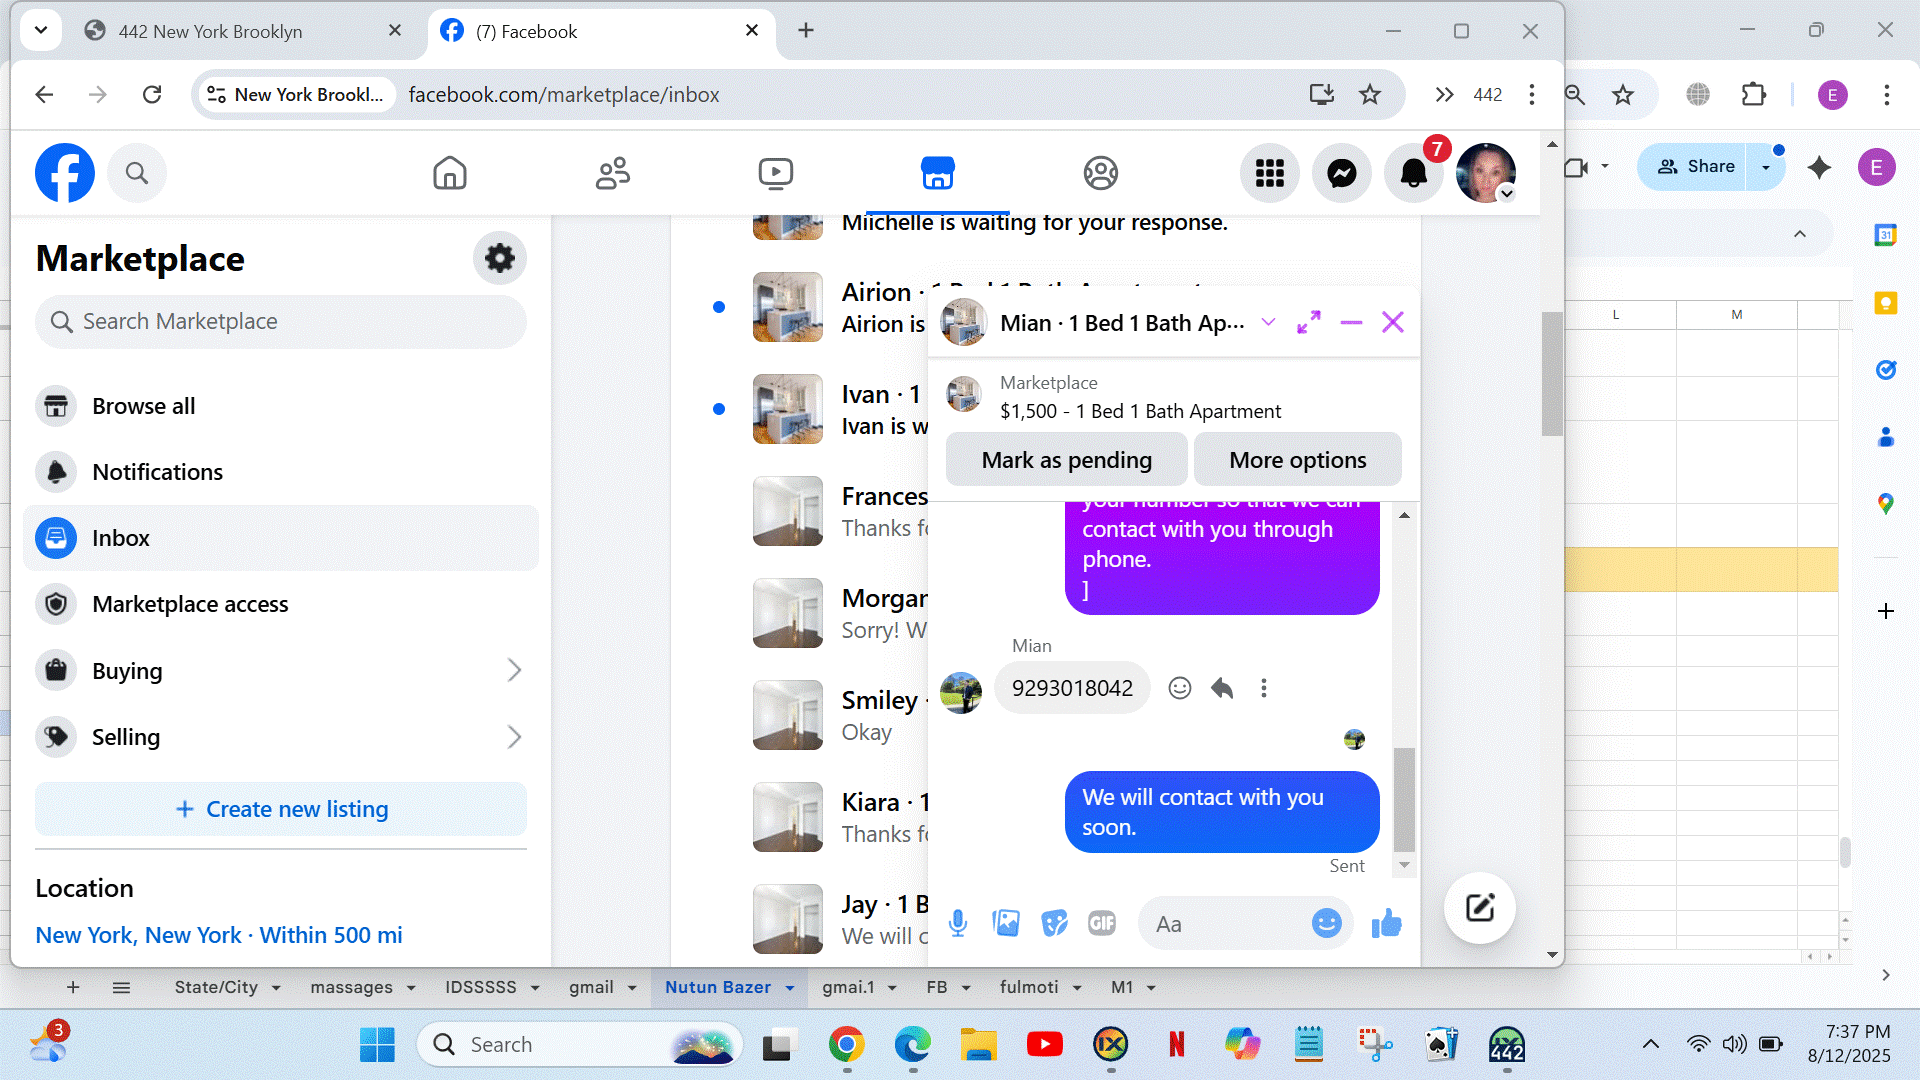
Task: Open the sticker picker icon
Action: 1054,923
